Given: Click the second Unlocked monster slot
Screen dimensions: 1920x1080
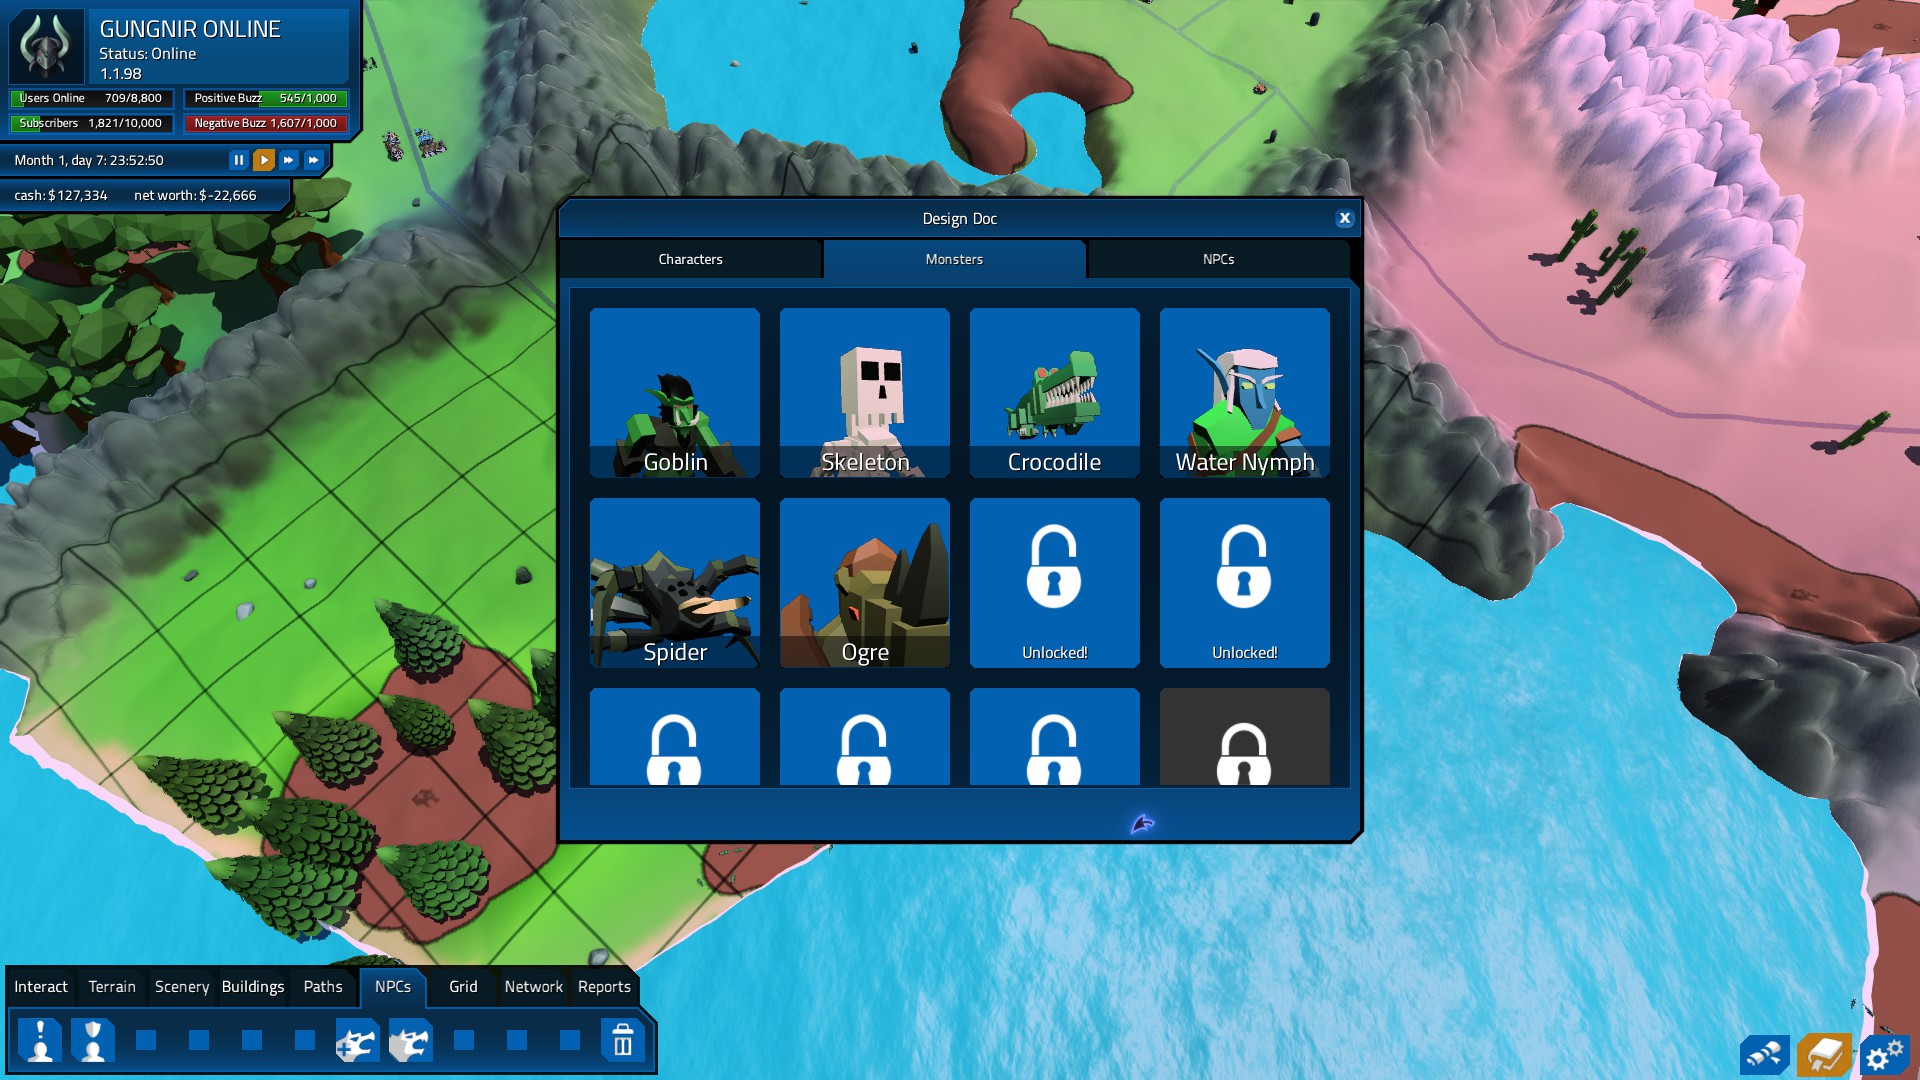Looking at the screenshot, I should [x=1244, y=583].
